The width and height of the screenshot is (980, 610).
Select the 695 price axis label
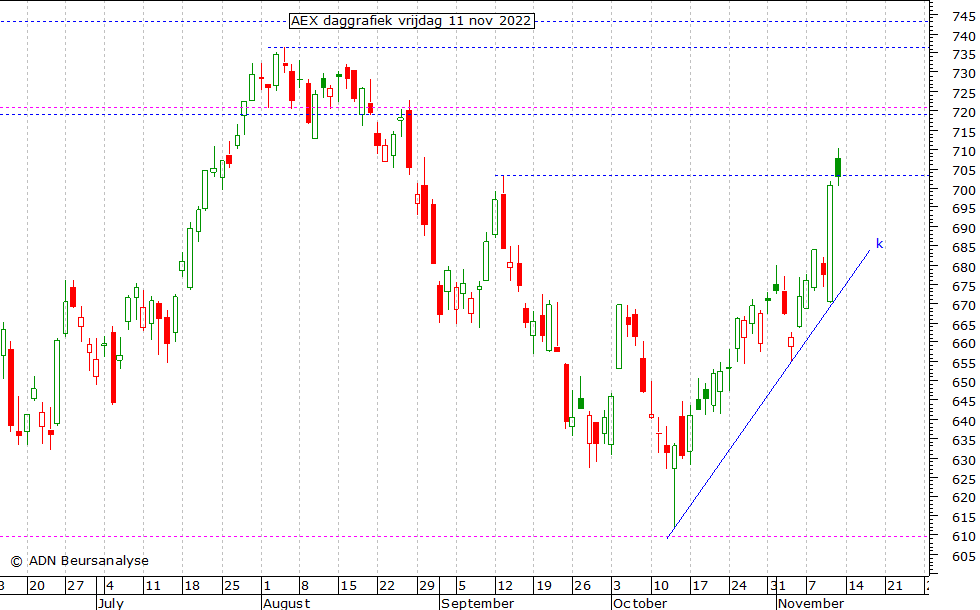point(963,209)
